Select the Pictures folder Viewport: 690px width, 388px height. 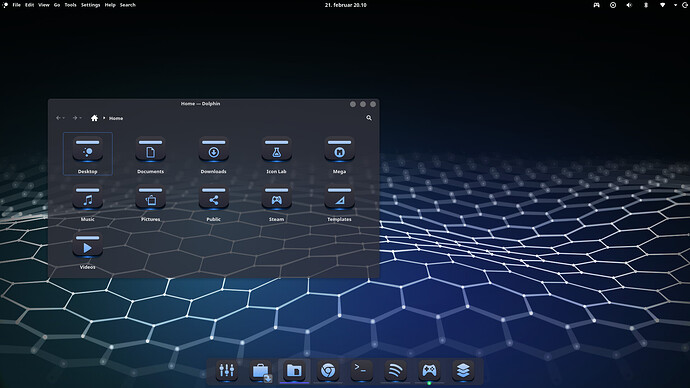[x=150, y=198]
